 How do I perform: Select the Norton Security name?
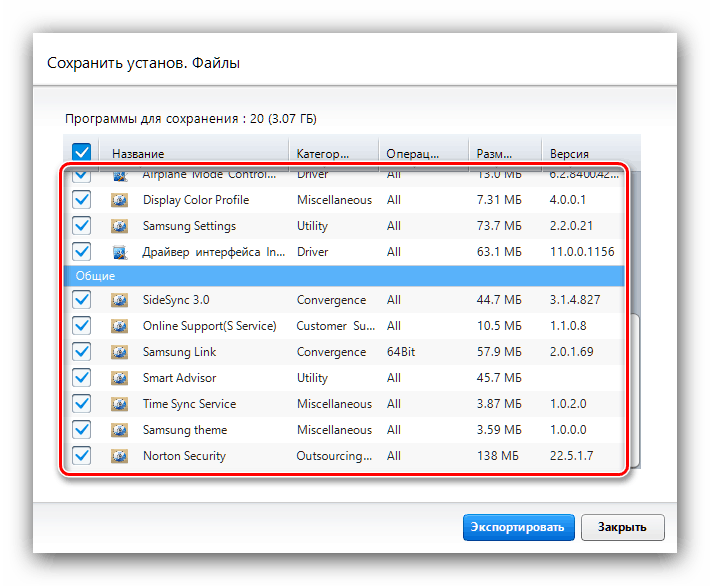coord(184,456)
